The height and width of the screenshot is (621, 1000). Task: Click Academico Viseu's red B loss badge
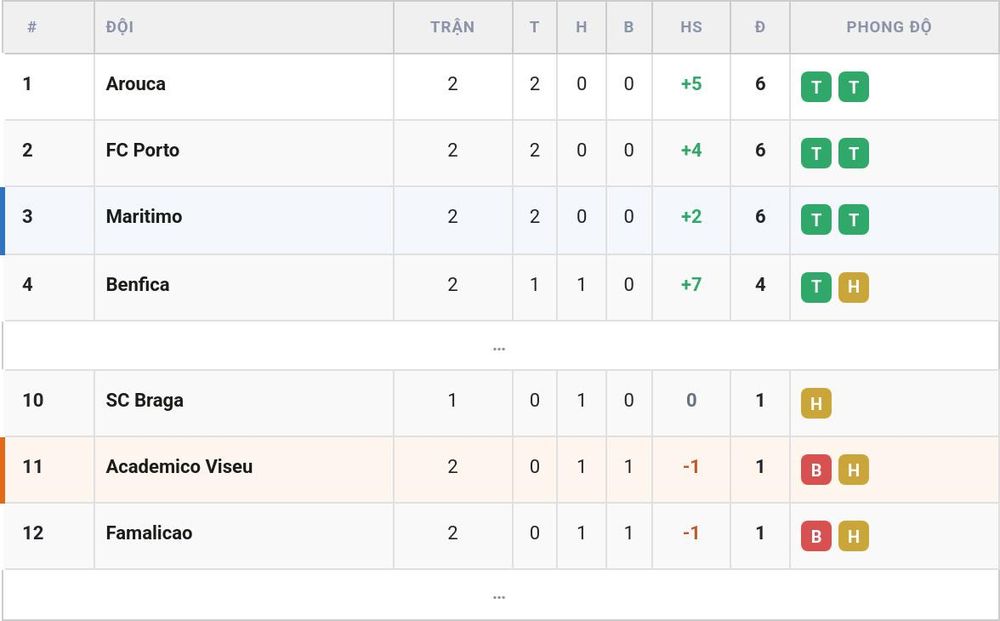(x=816, y=469)
